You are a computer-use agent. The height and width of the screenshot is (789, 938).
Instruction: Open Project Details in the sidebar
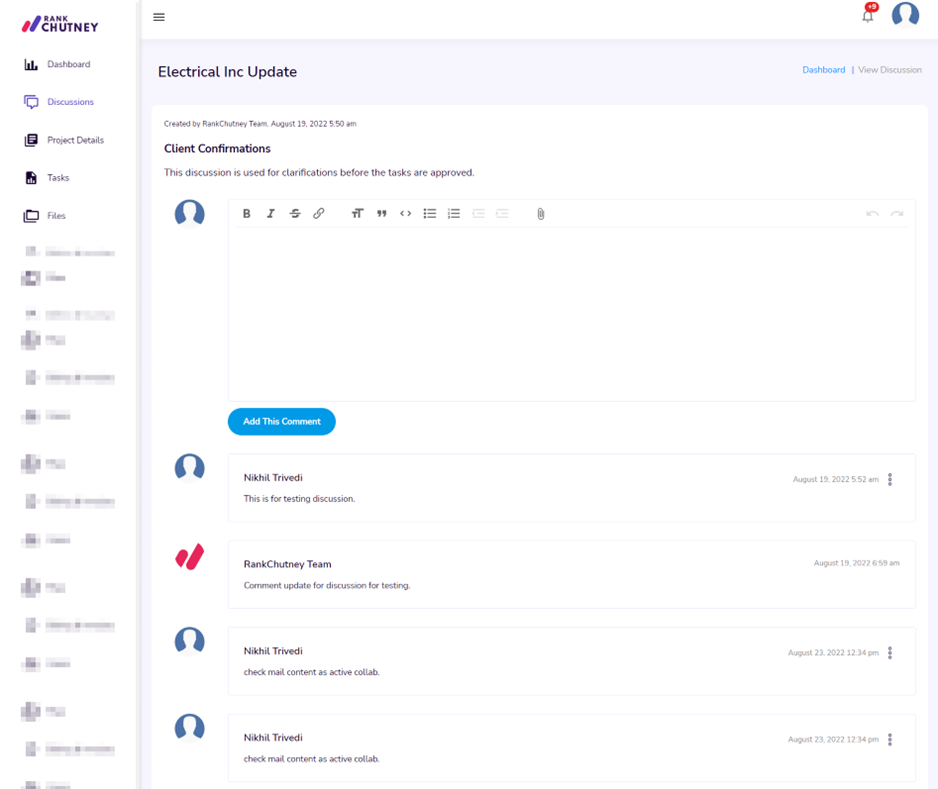pyautogui.click(x=64, y=140)
